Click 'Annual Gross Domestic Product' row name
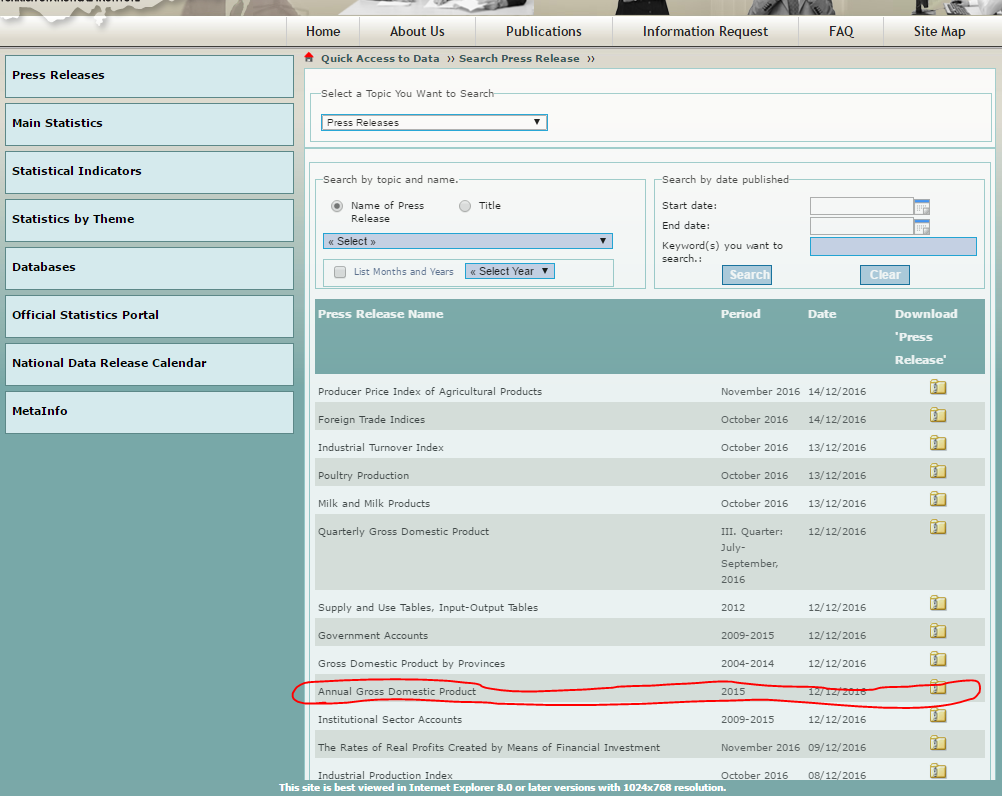The image size is (1002, 796). [x=397, y=692]
